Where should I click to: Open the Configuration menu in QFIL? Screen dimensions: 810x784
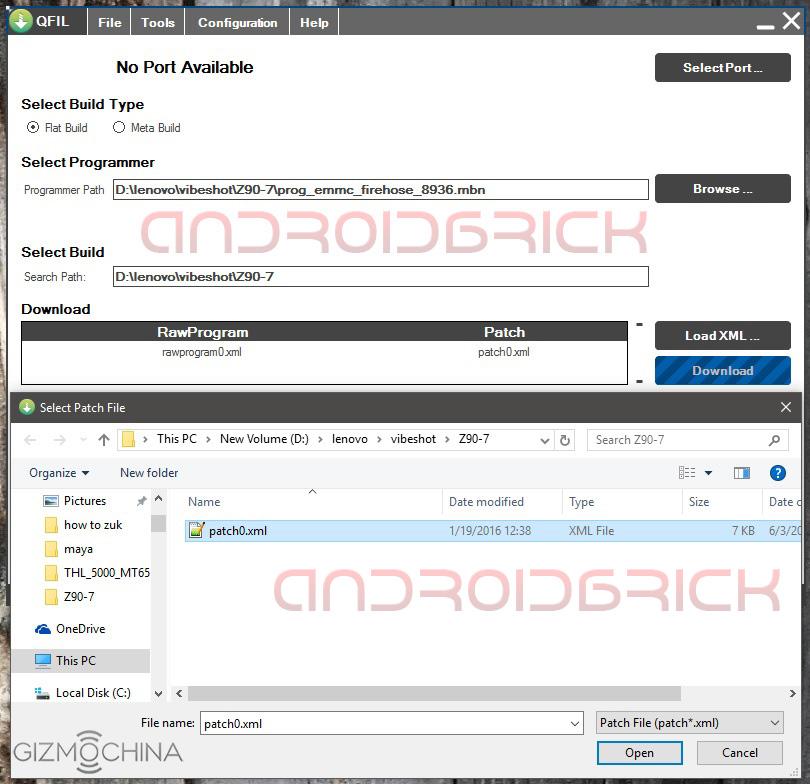pos(239,21)
